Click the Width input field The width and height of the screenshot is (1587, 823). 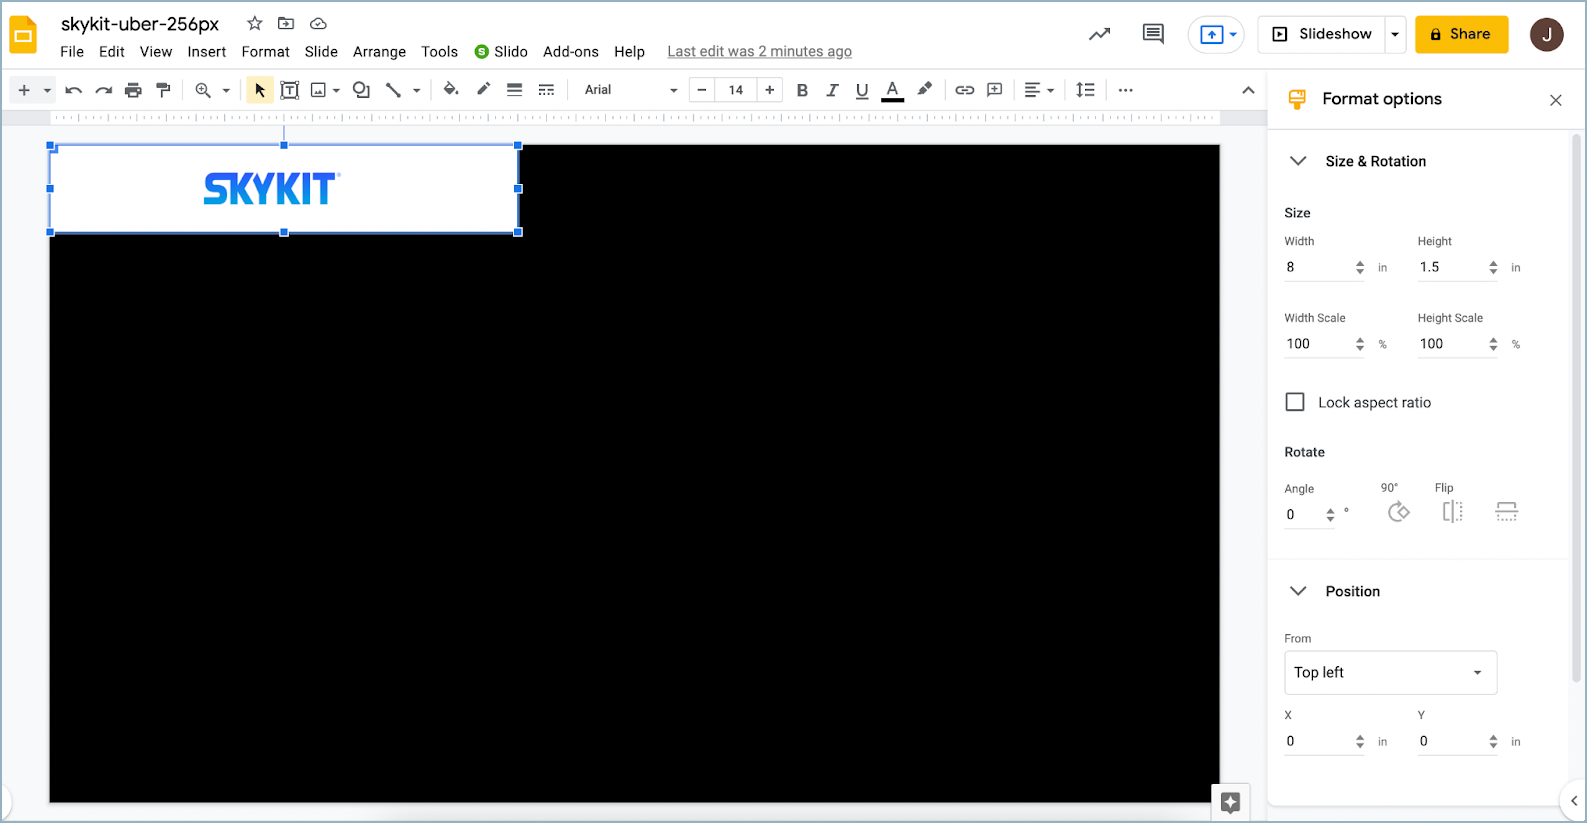tap(1324, 267)
